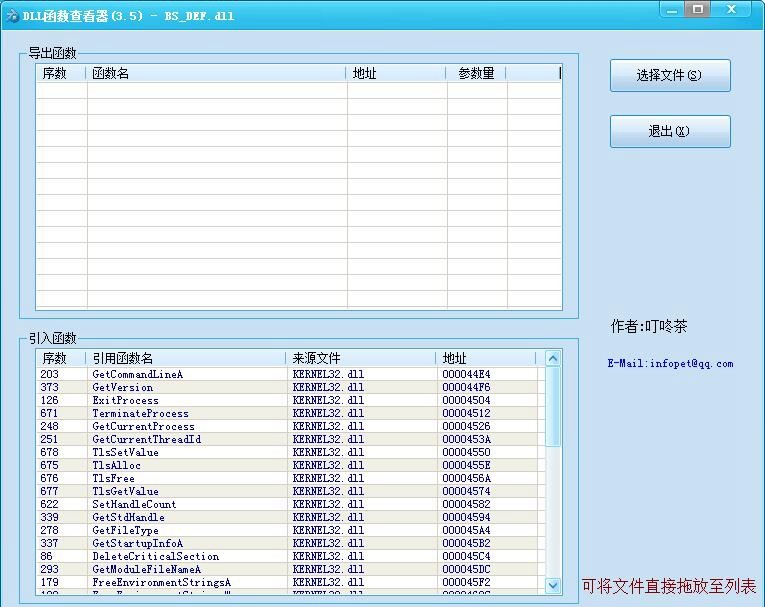Sort export list by 地址 column

396,73
